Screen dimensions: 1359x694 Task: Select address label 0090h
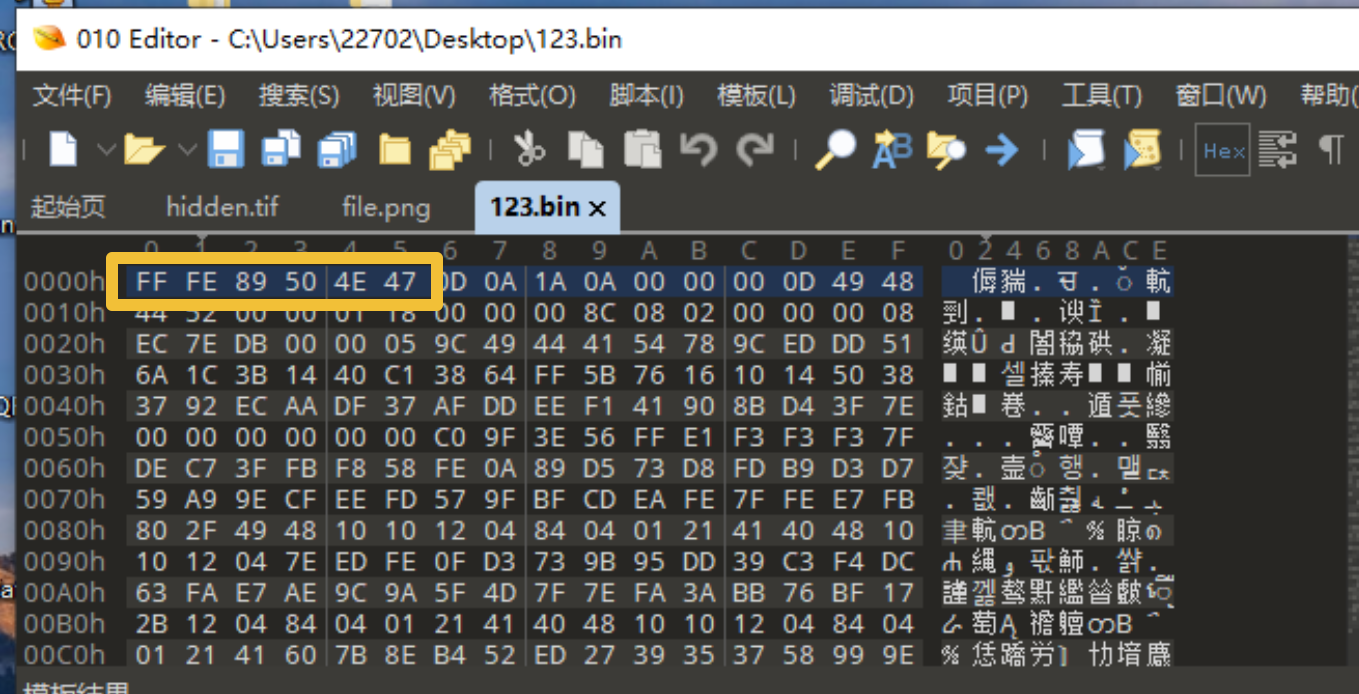pos(64,561)
